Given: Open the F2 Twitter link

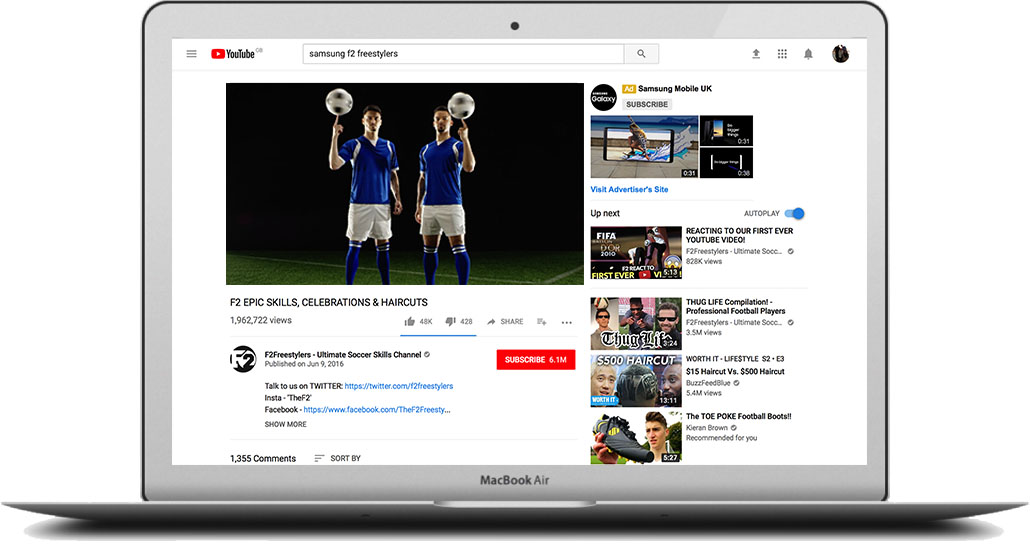Looking at the screenshot, I should point(399,386).
